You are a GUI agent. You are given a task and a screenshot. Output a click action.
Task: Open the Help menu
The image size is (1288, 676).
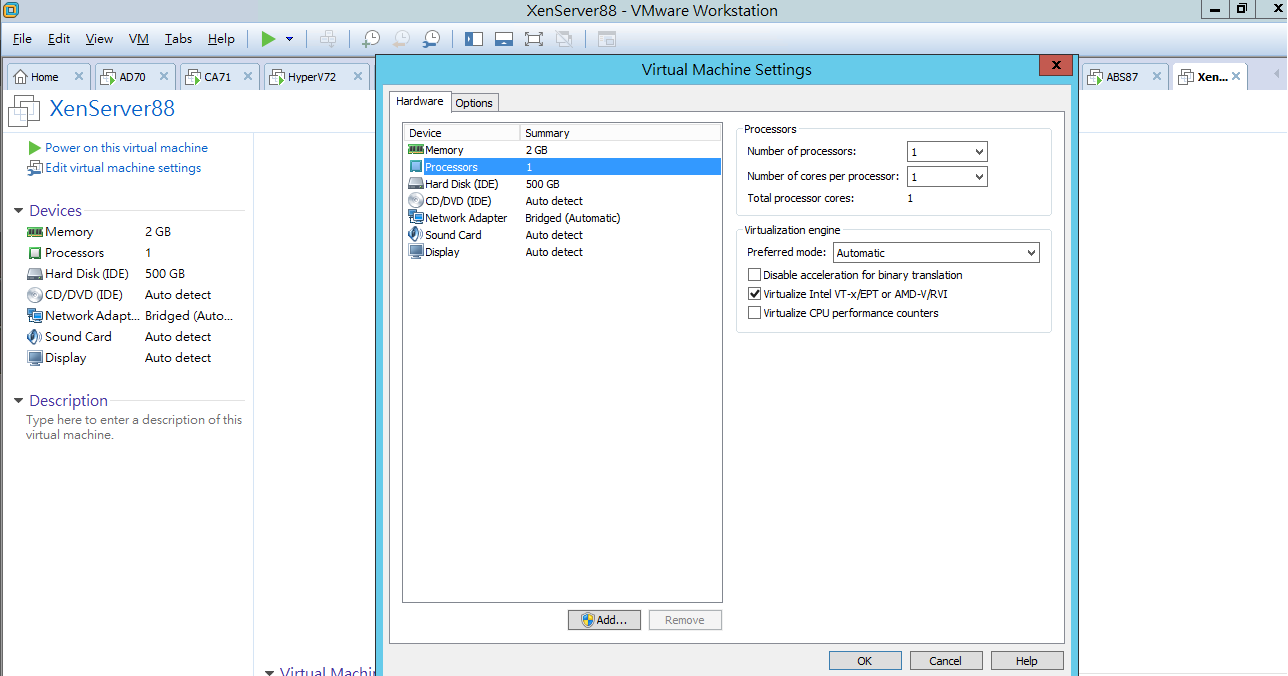coord(221,39)
